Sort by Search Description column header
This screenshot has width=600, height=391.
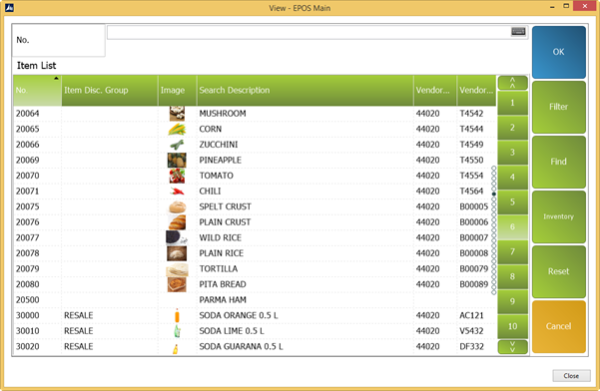[x=305, y=90]
